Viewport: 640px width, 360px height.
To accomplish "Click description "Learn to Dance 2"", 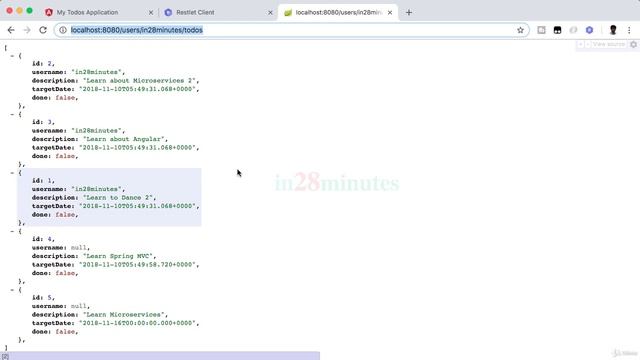I will point(118,198).
